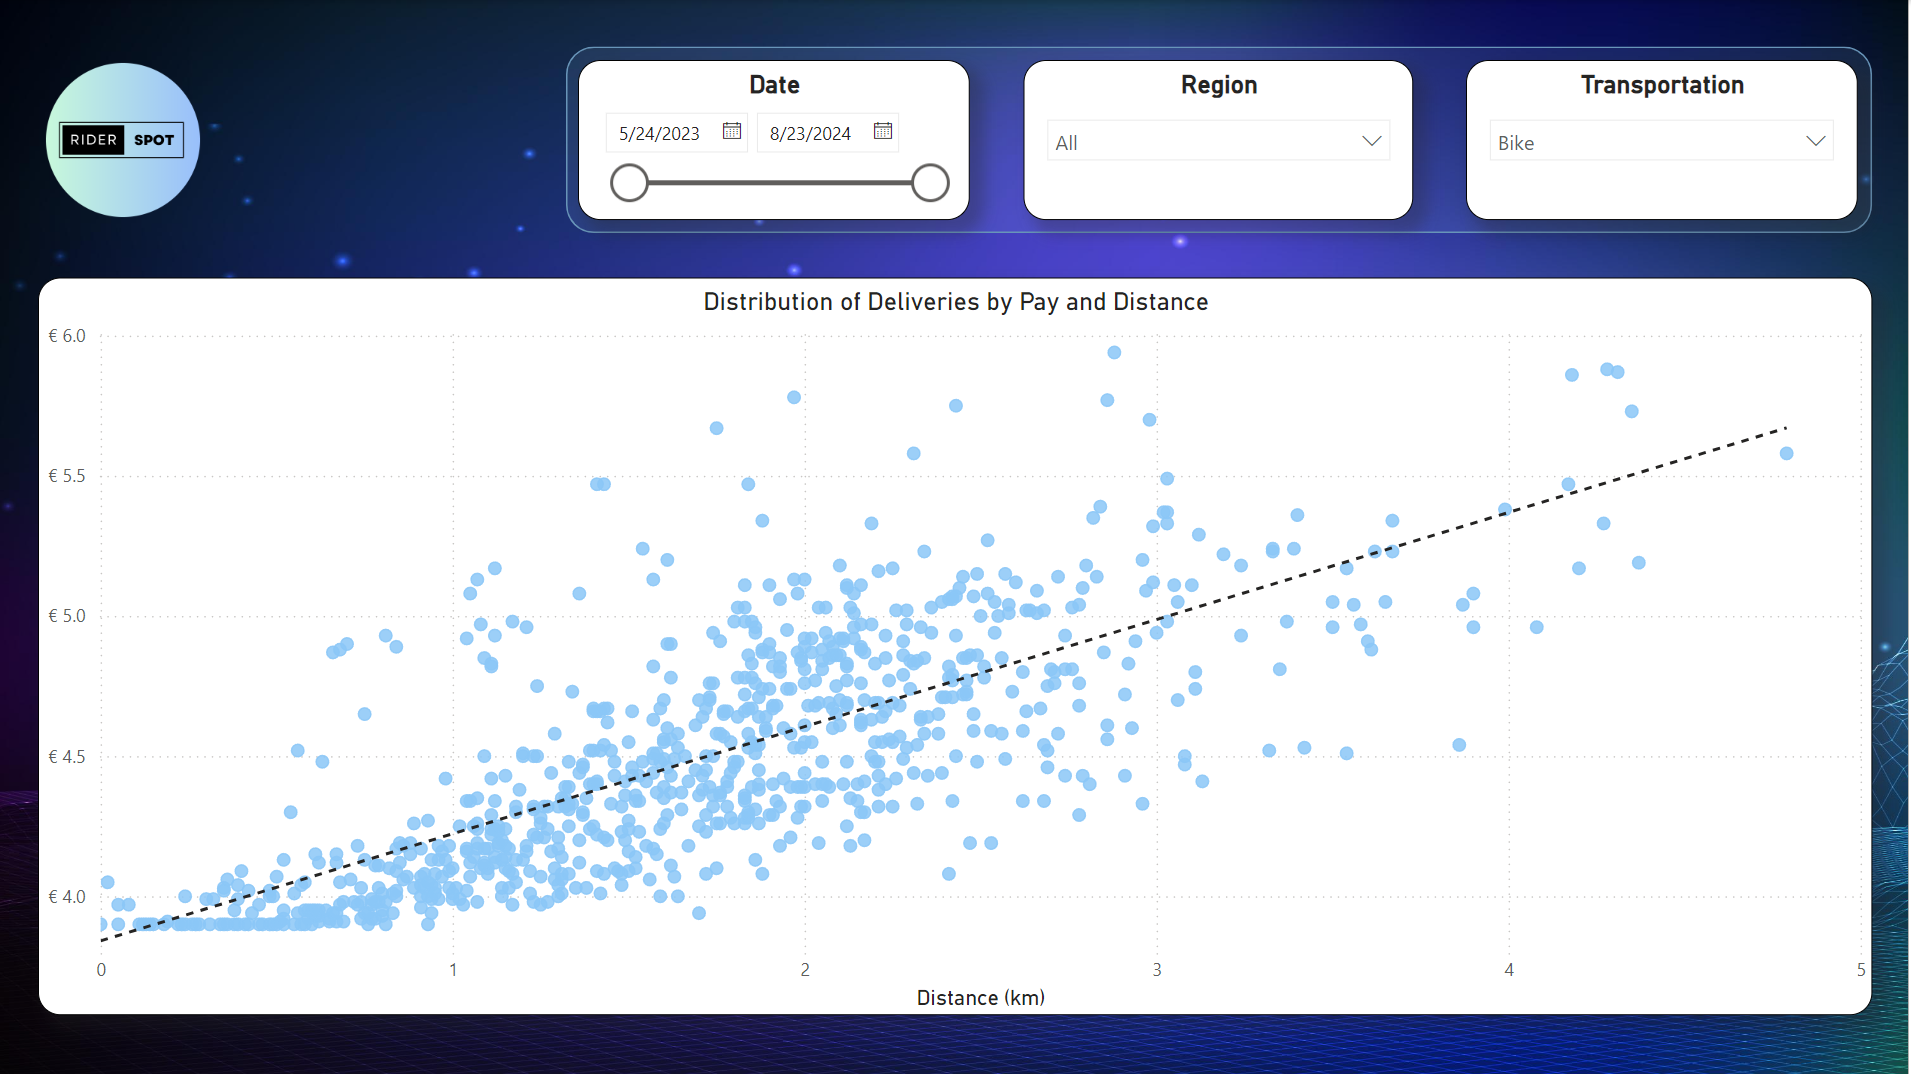
Task: Open the Transportation dropdown showing Bike
Action: [1661, 142]
